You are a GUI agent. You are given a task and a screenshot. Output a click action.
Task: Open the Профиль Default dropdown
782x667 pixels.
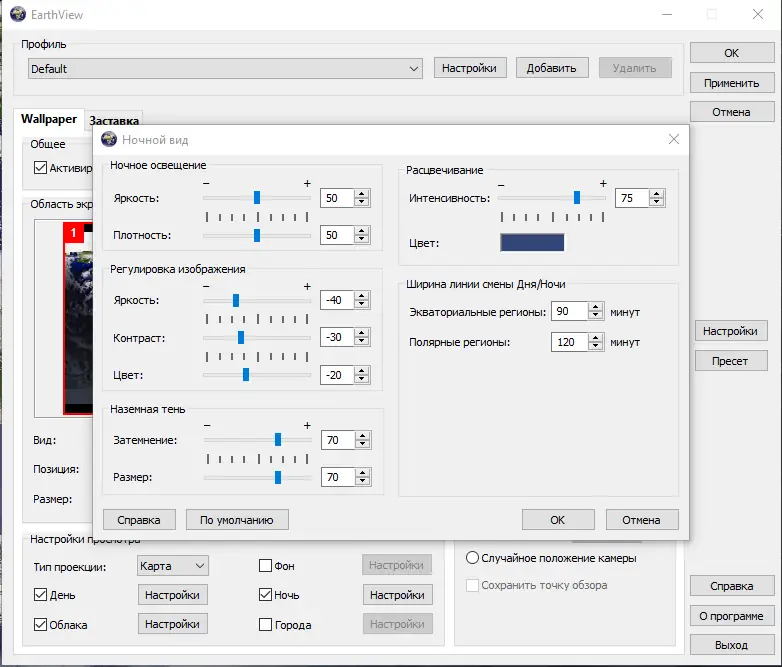tap(225, 68)
